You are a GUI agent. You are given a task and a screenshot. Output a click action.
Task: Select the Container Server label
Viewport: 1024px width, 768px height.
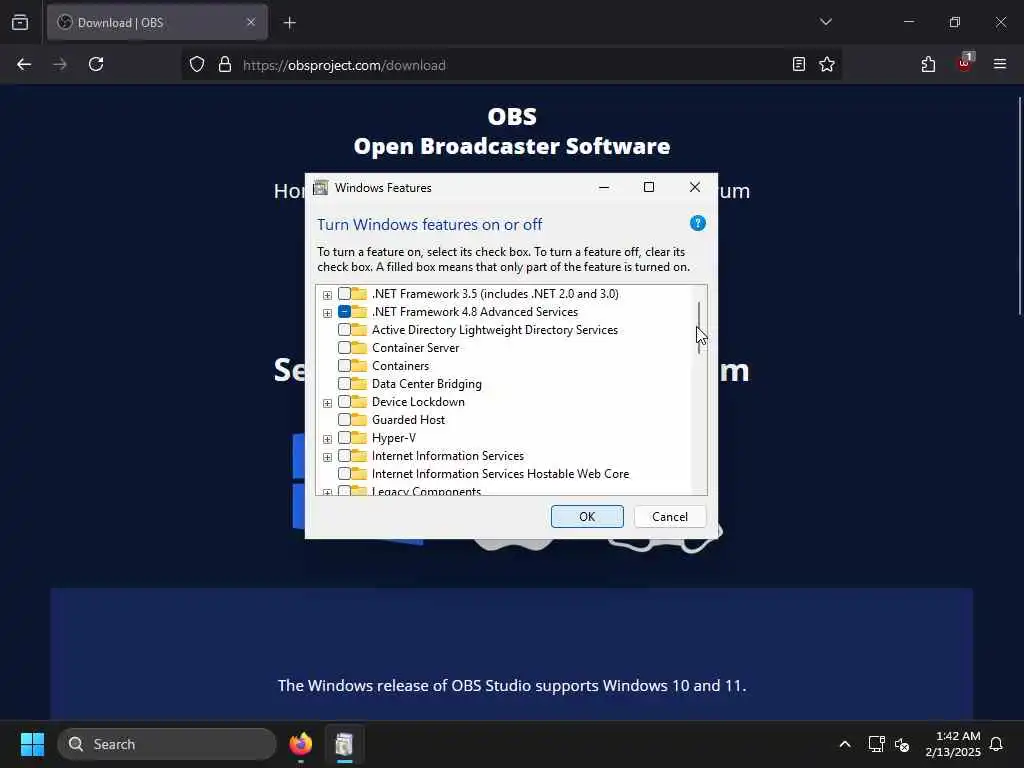(415, 348)
